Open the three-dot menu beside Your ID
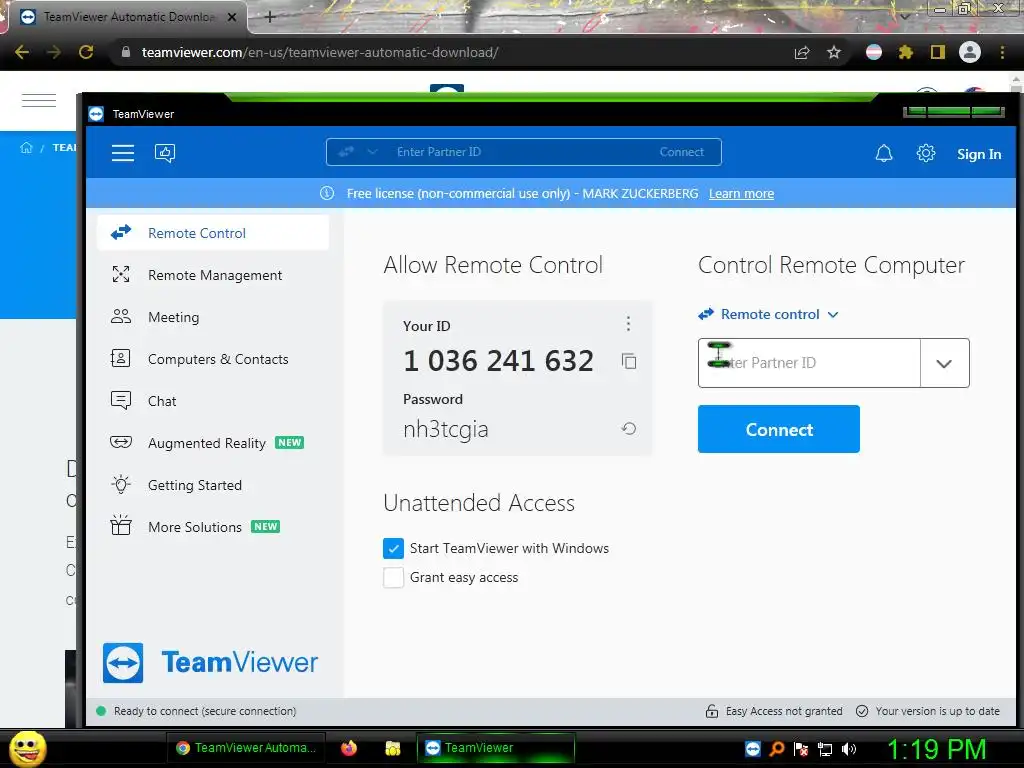The width and height of the screenshot is (1024, 768). click(628, 323)
